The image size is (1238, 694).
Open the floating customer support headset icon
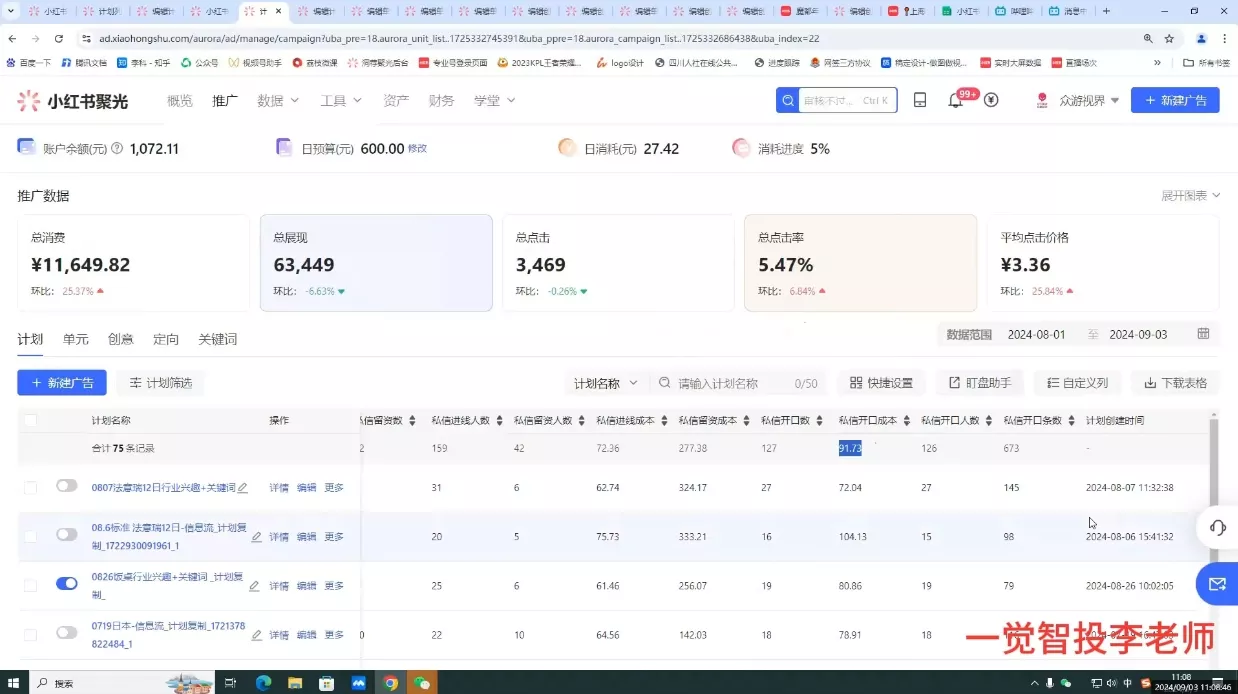point(1216,527)
